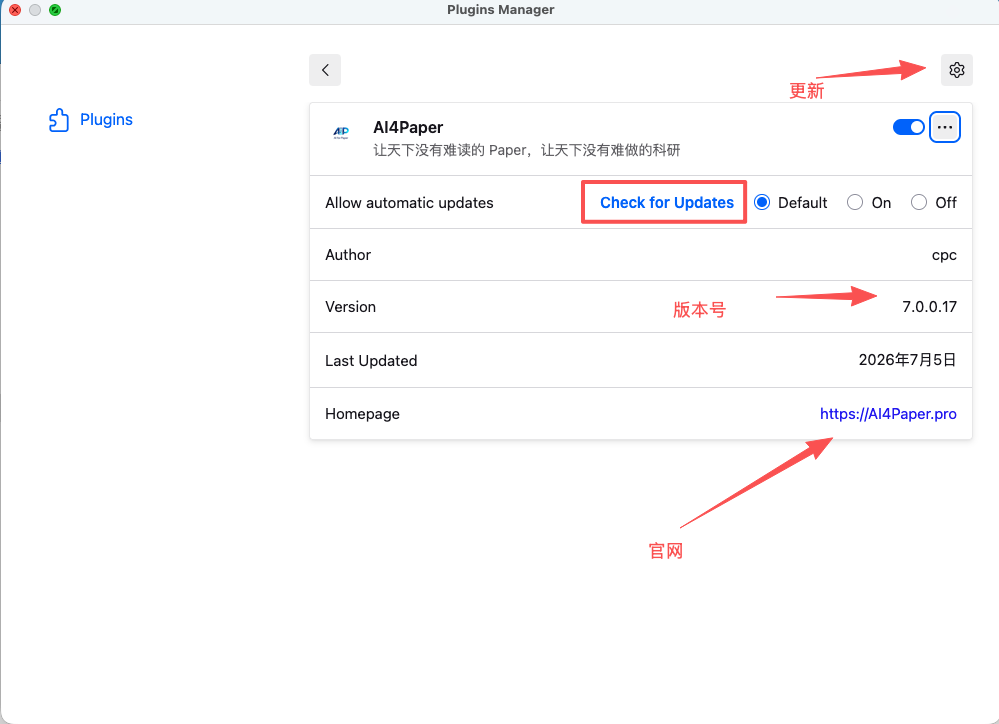999x724 pixels.
Task: Click the Plugins Manager title text
Action: tap(501, 10)
